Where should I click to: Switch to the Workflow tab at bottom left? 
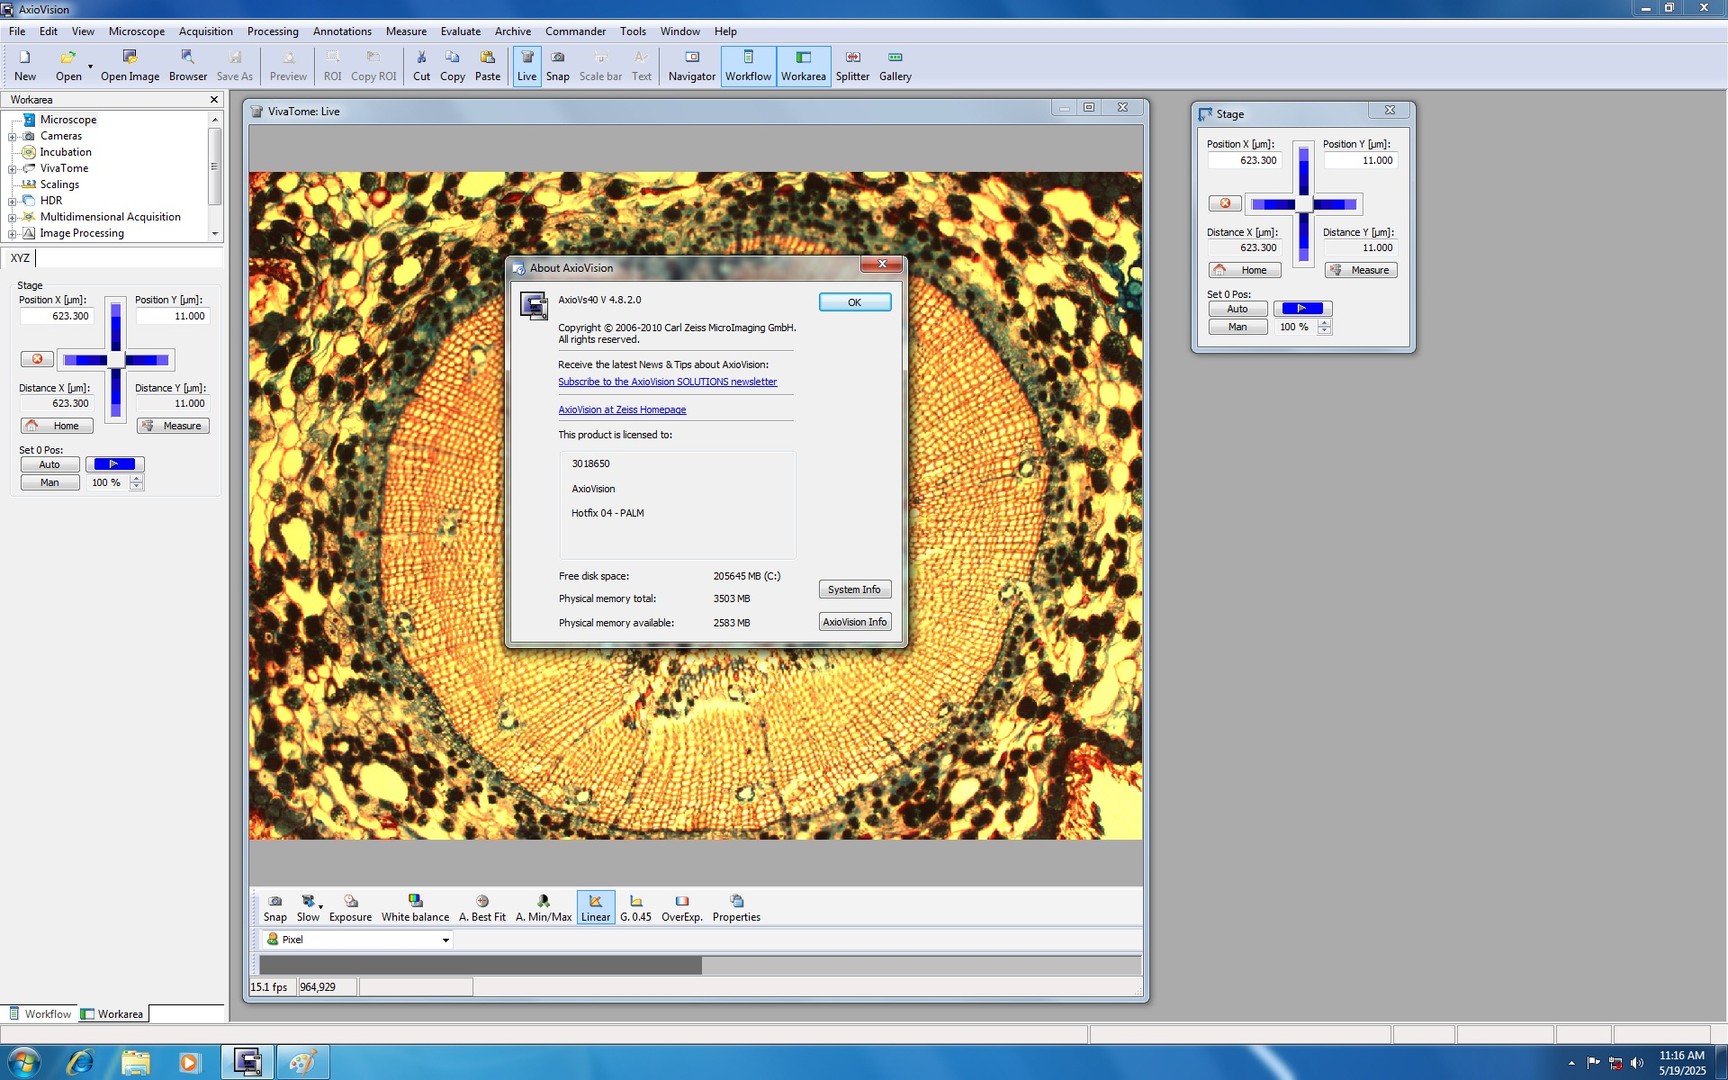click(x=40, y=1013)
